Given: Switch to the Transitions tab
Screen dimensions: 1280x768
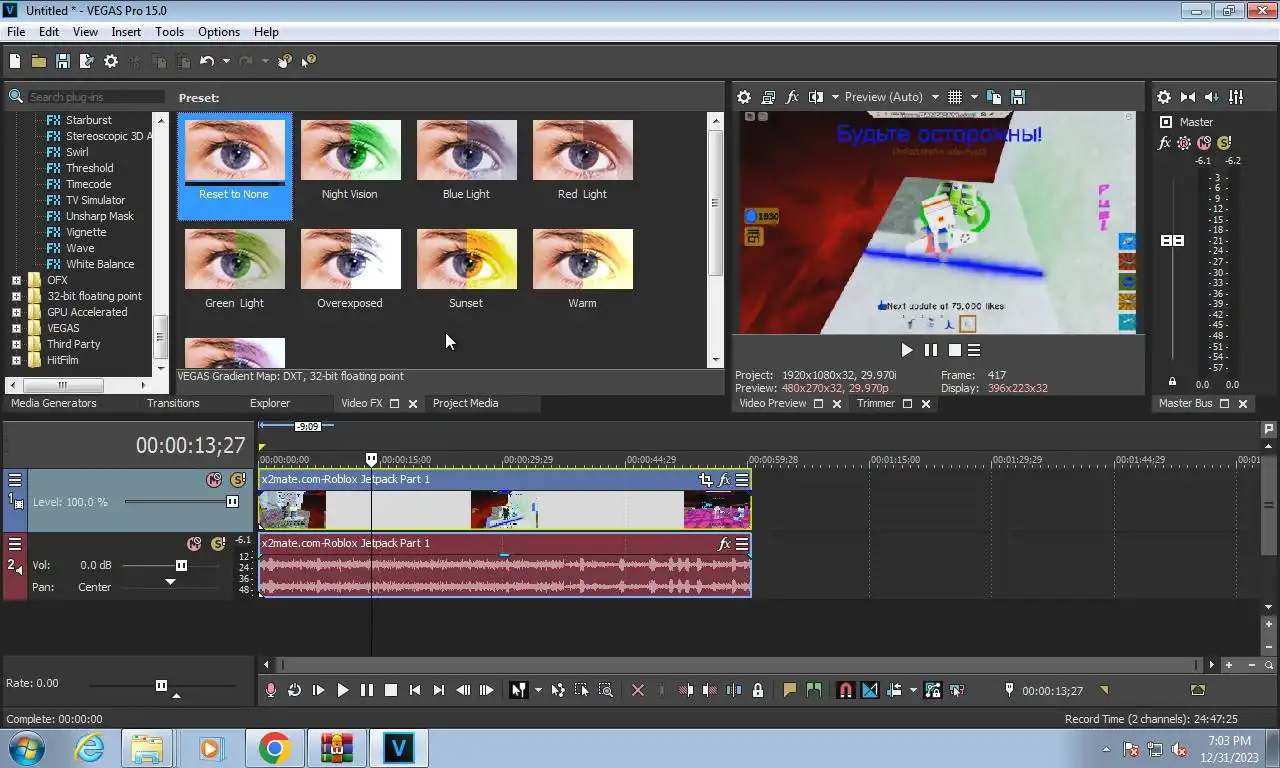Looking at the screenshot, I should click(173, 403).
